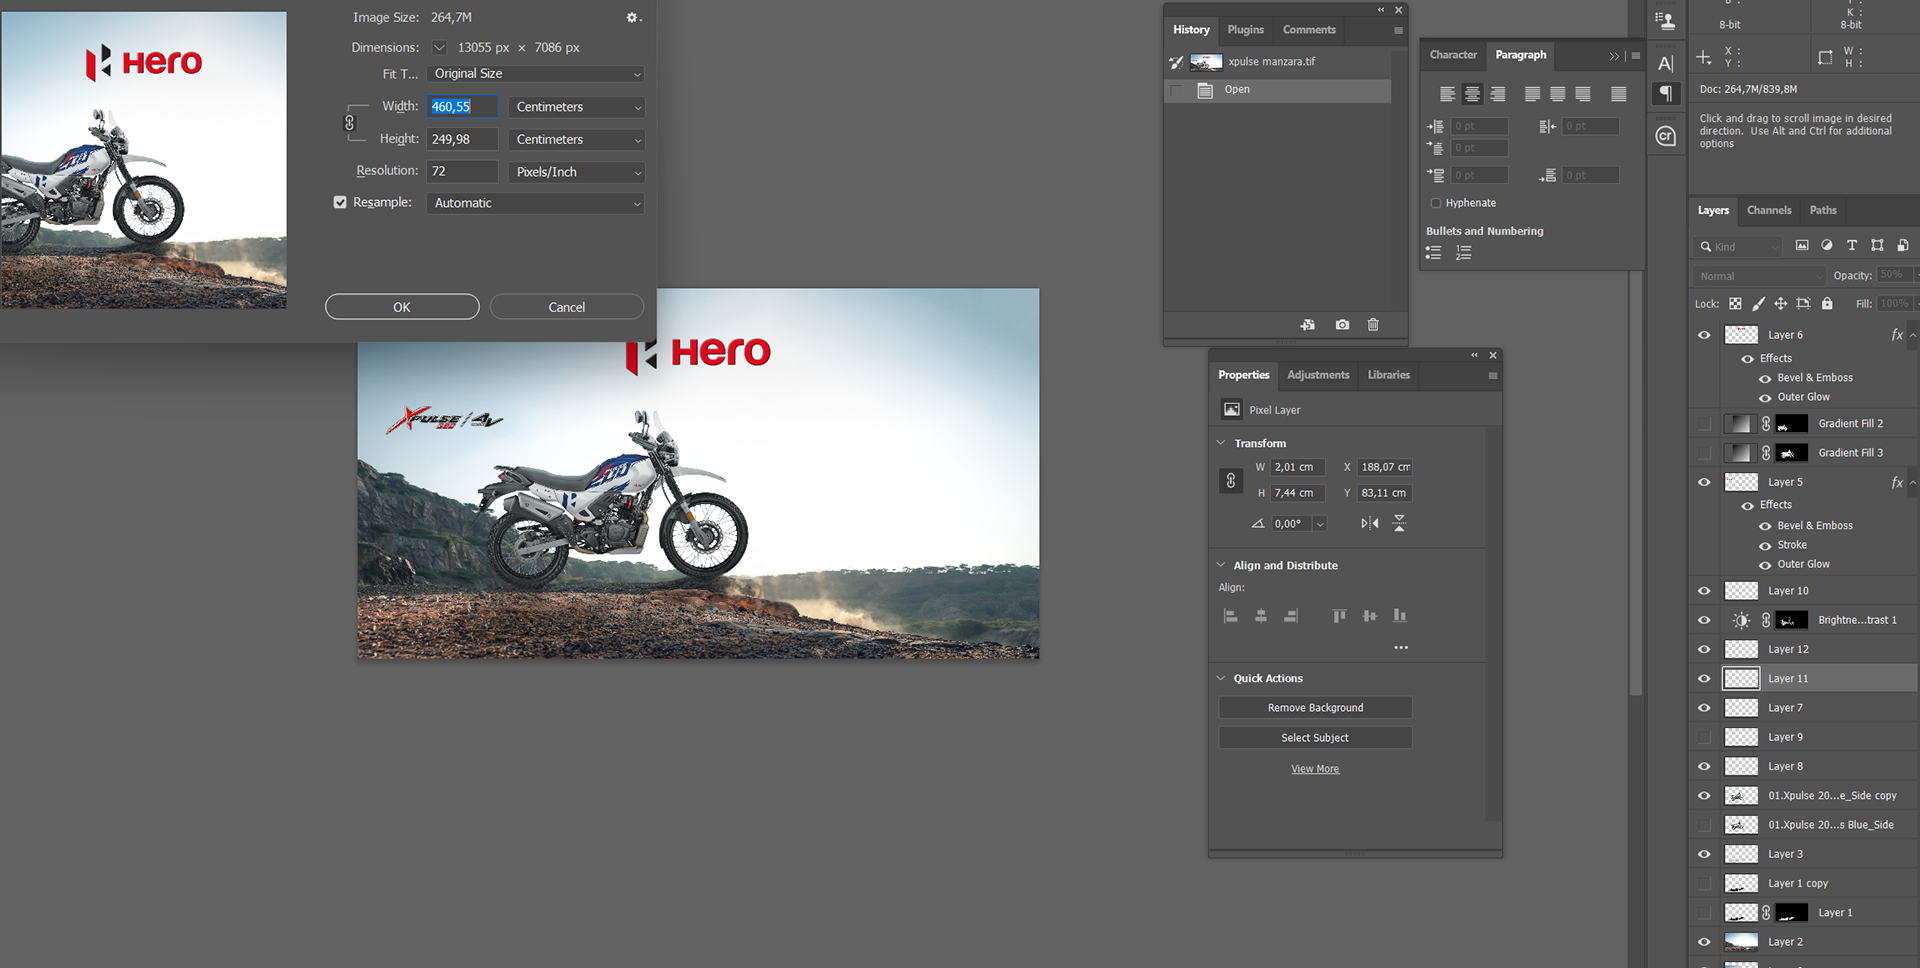Open the Paragraph panel dock icon
The width and height of the screenshot is (1920, 968).
click(1665, 94)
